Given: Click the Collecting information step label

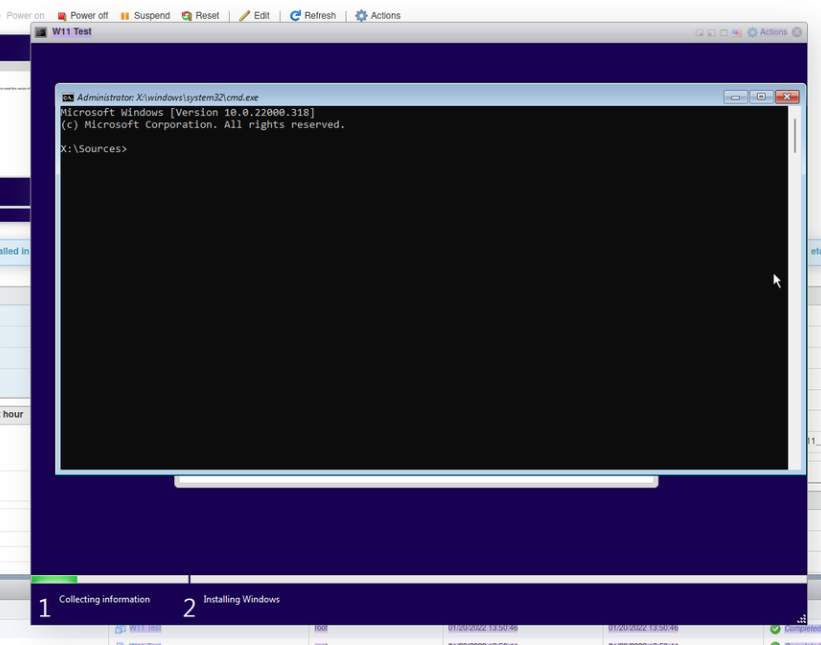Looking at the screenshot, I should click(x=104, y=599).
